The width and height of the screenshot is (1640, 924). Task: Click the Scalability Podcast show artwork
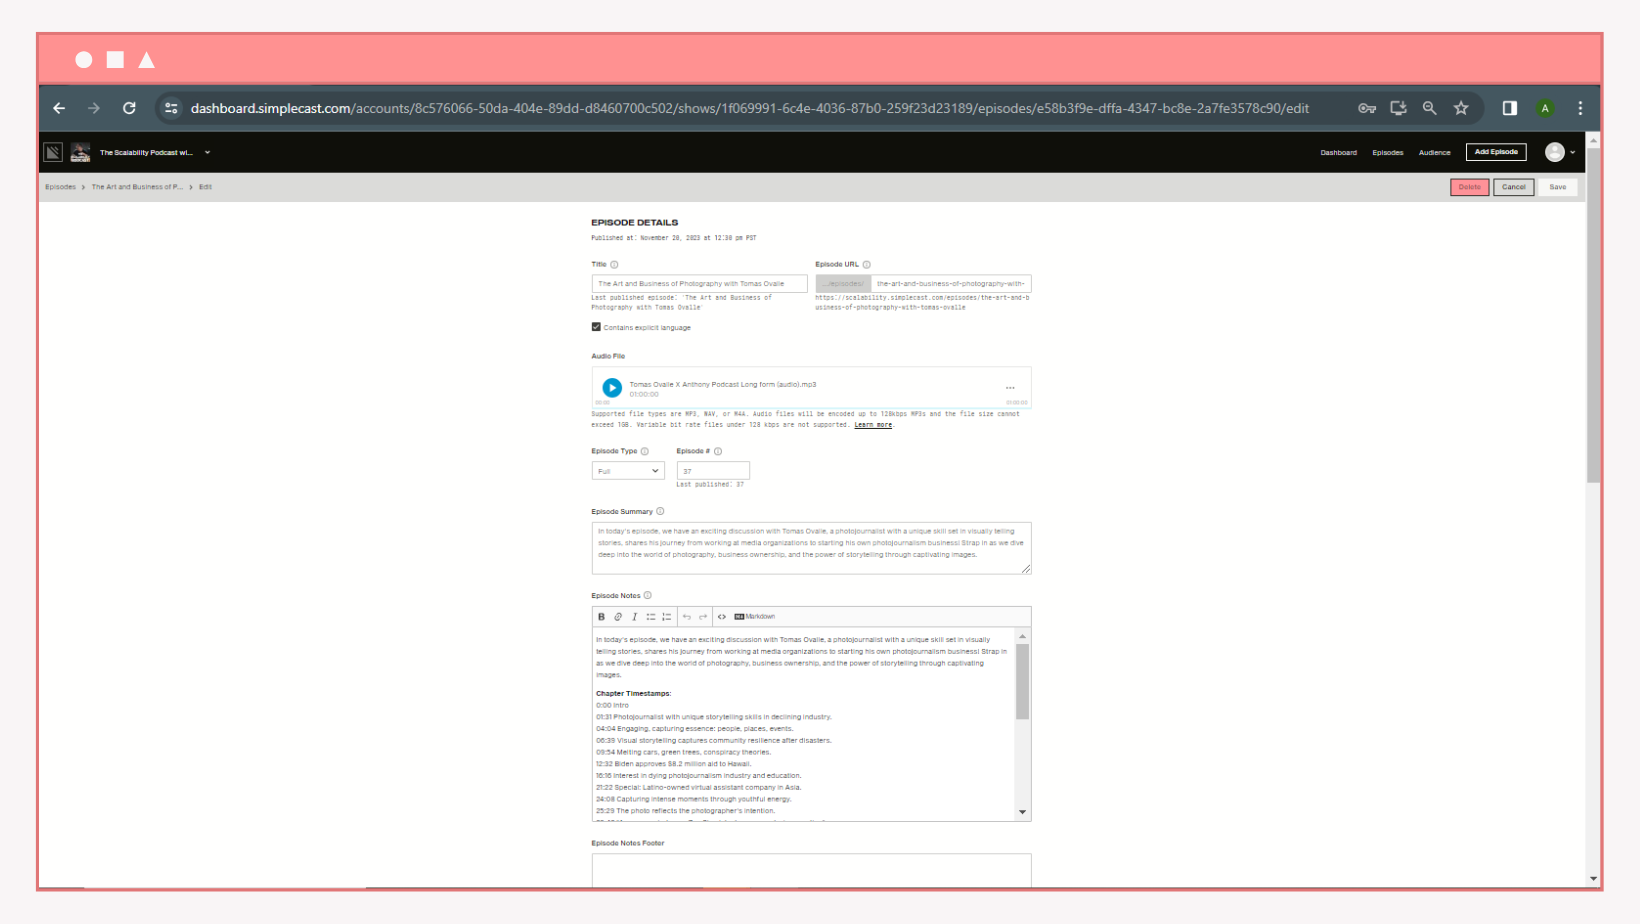80,152
